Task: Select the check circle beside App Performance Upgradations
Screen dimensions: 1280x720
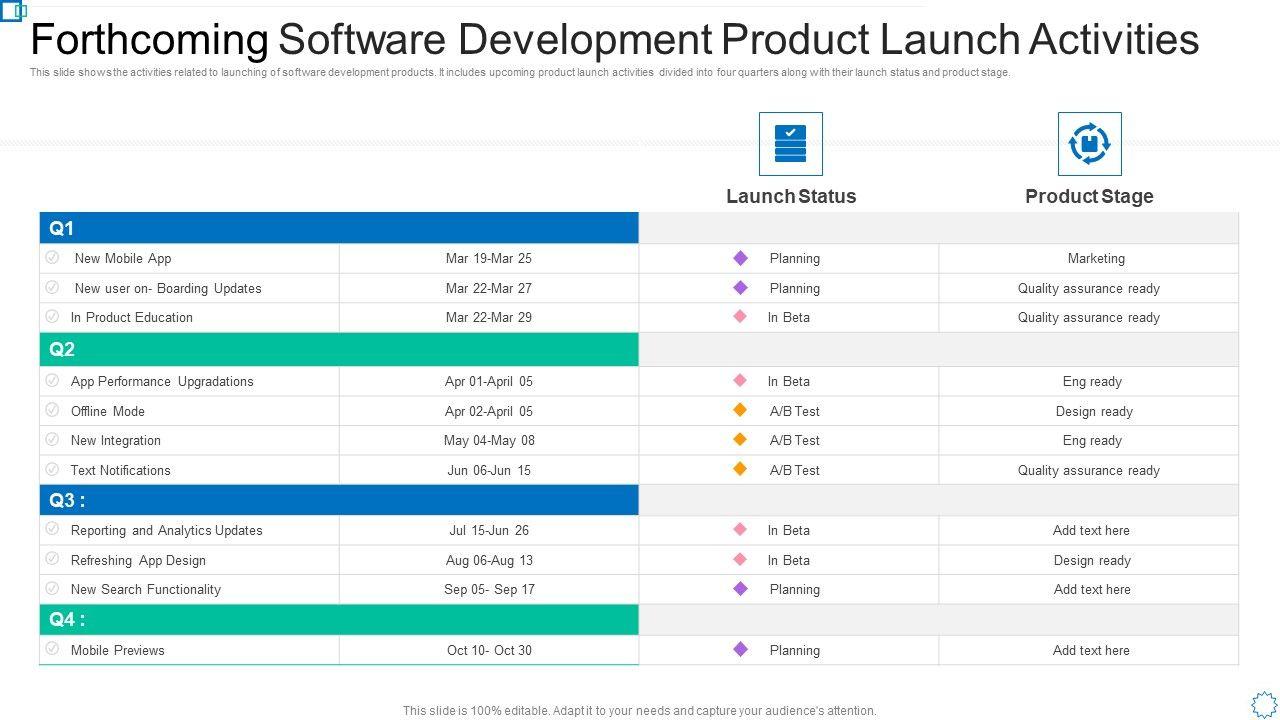Action: coord(52,380)
